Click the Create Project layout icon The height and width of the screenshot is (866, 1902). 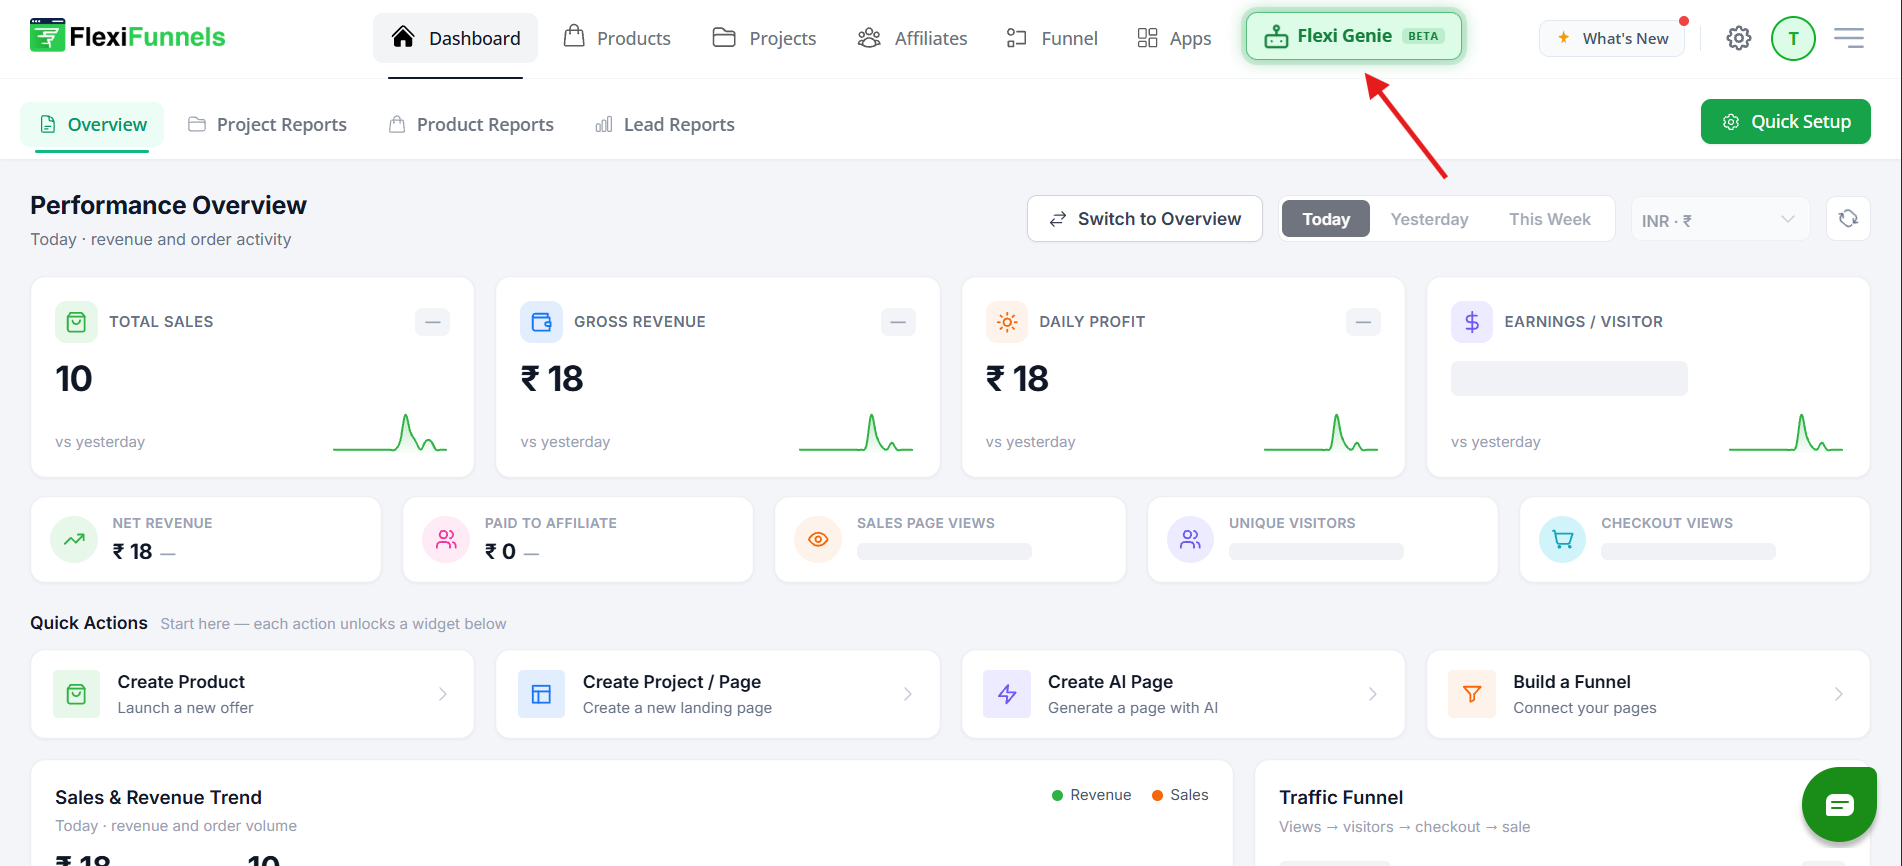541,694
